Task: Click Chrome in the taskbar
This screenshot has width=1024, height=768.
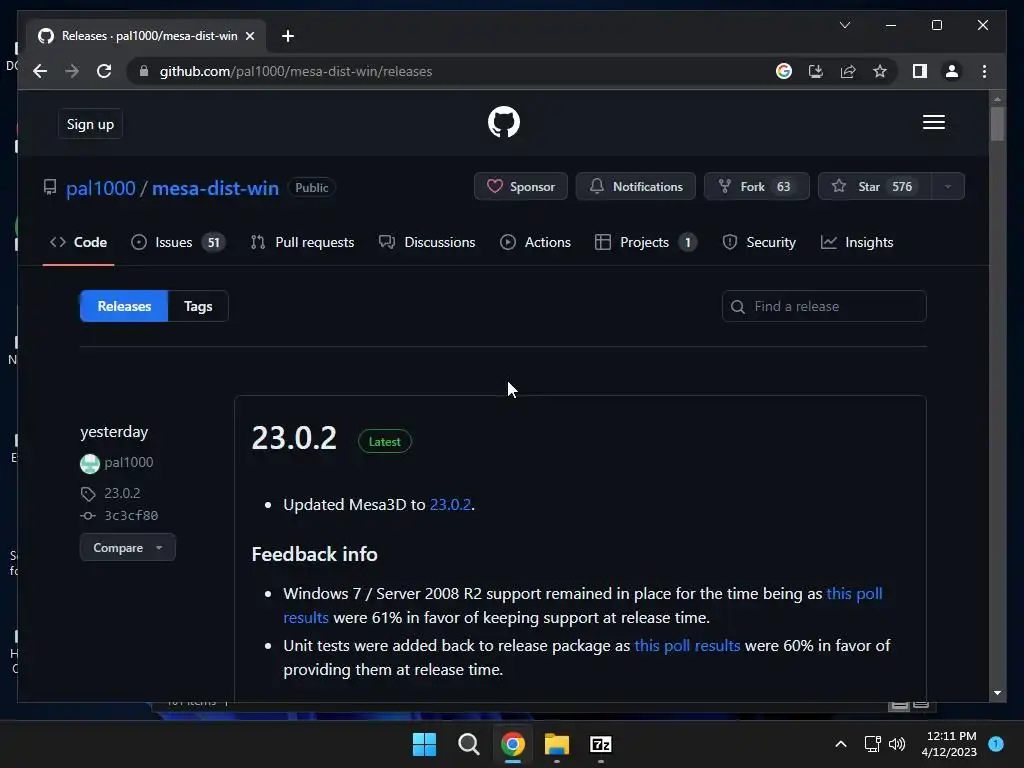Action: 513,744
